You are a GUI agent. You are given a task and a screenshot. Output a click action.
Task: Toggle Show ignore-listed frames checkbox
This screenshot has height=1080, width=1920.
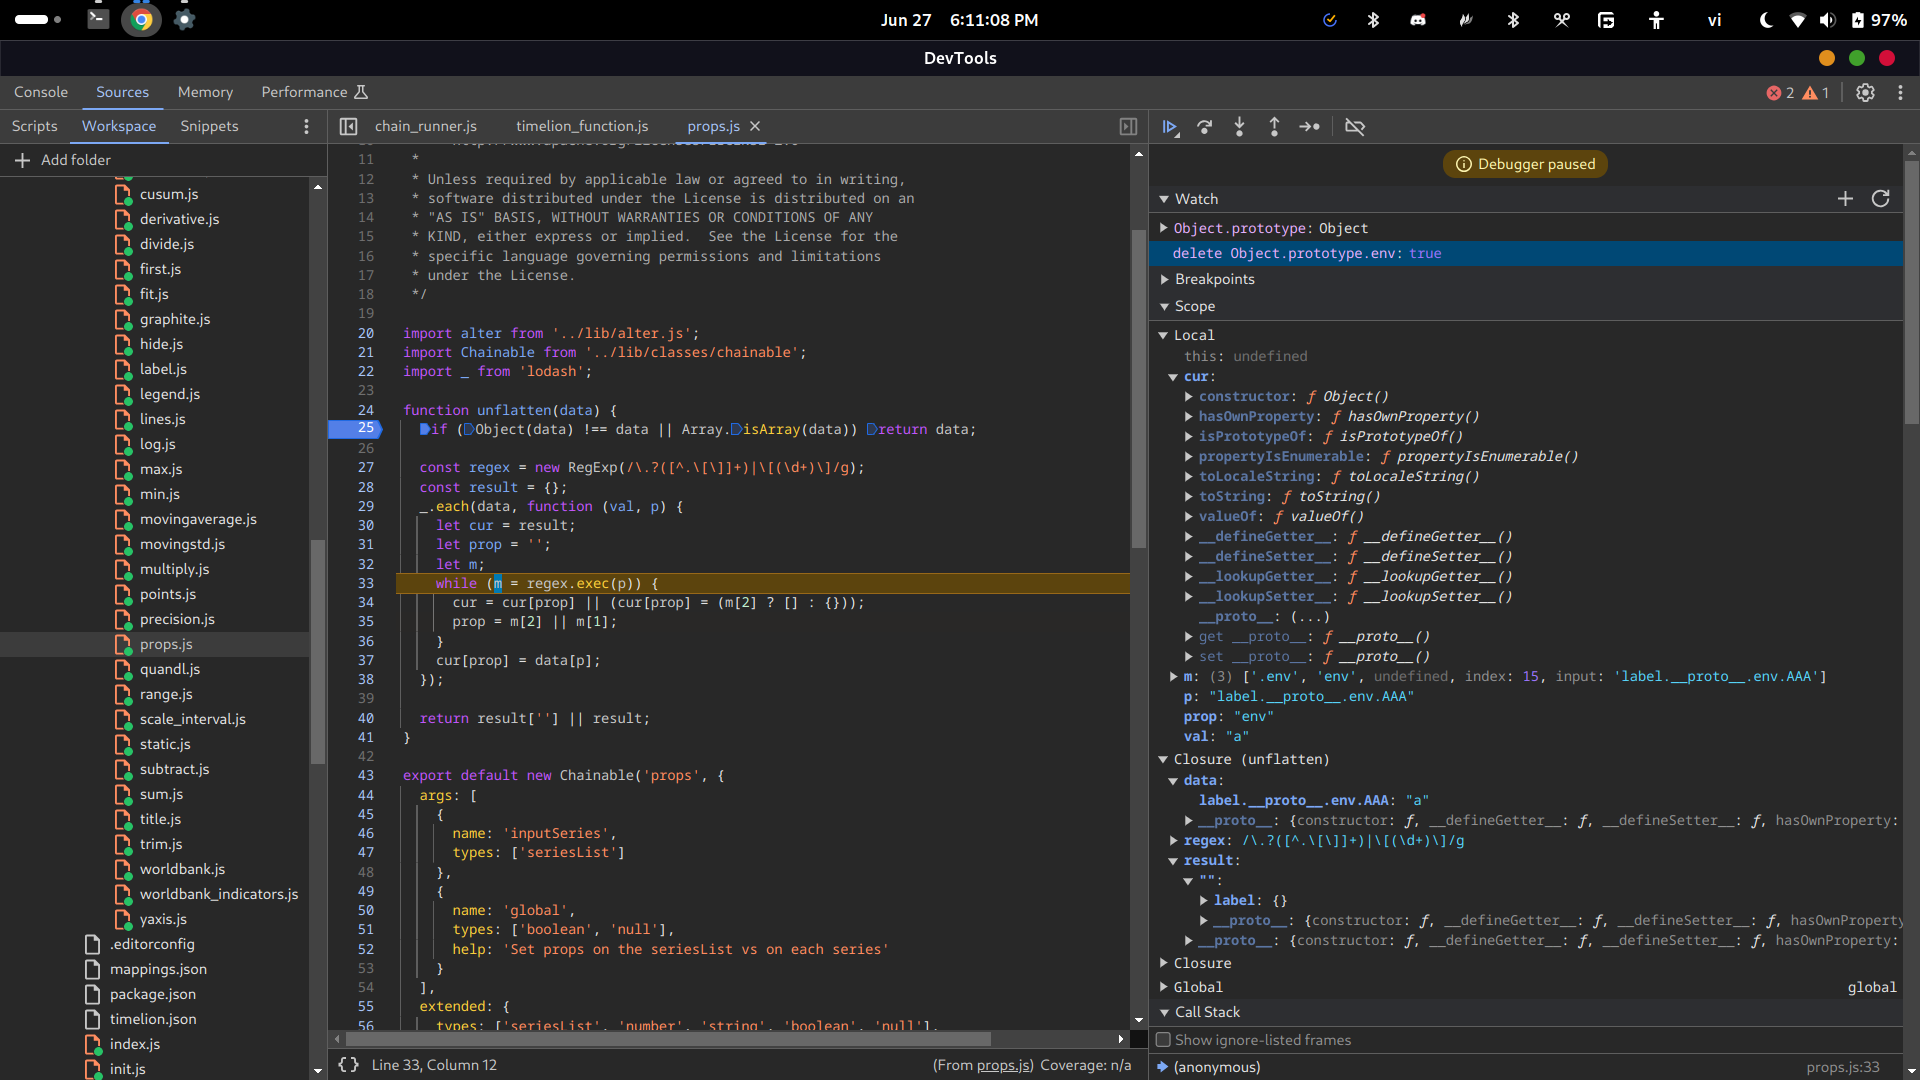pyautogui.click(x=1163, y=1040)
